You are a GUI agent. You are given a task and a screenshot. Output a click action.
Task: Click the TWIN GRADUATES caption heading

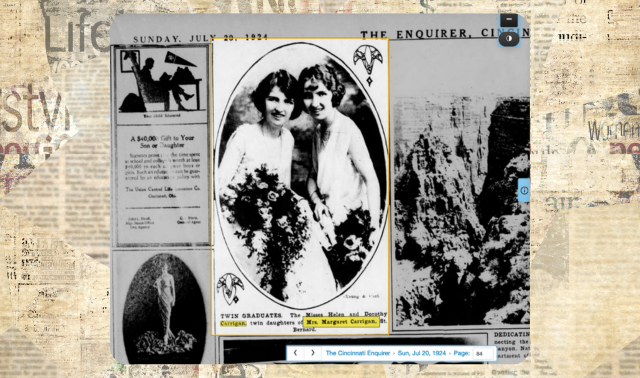[x=251, y=316]
